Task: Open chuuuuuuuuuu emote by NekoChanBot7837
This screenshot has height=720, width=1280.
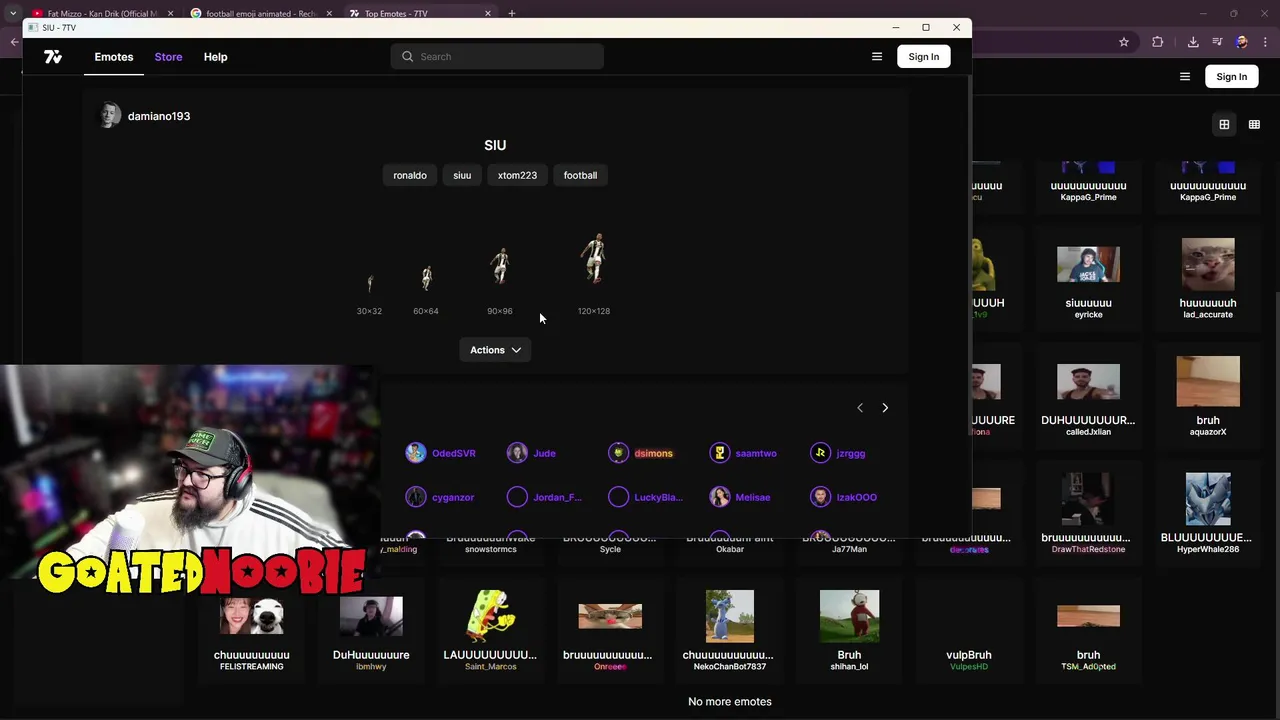Action: click(730, 630)
